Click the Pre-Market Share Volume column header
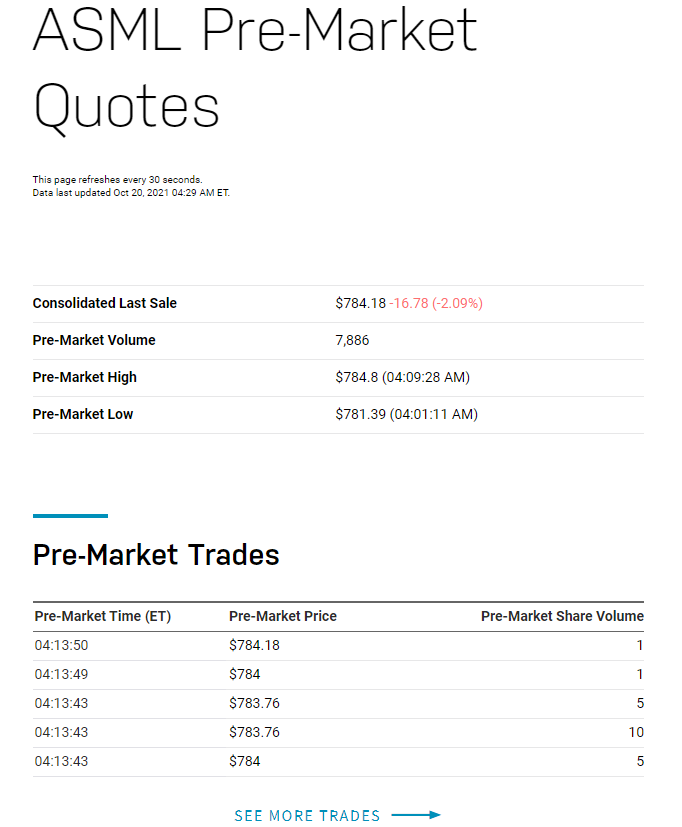Viewport: 682px width, 827px height. click(562, 616)
